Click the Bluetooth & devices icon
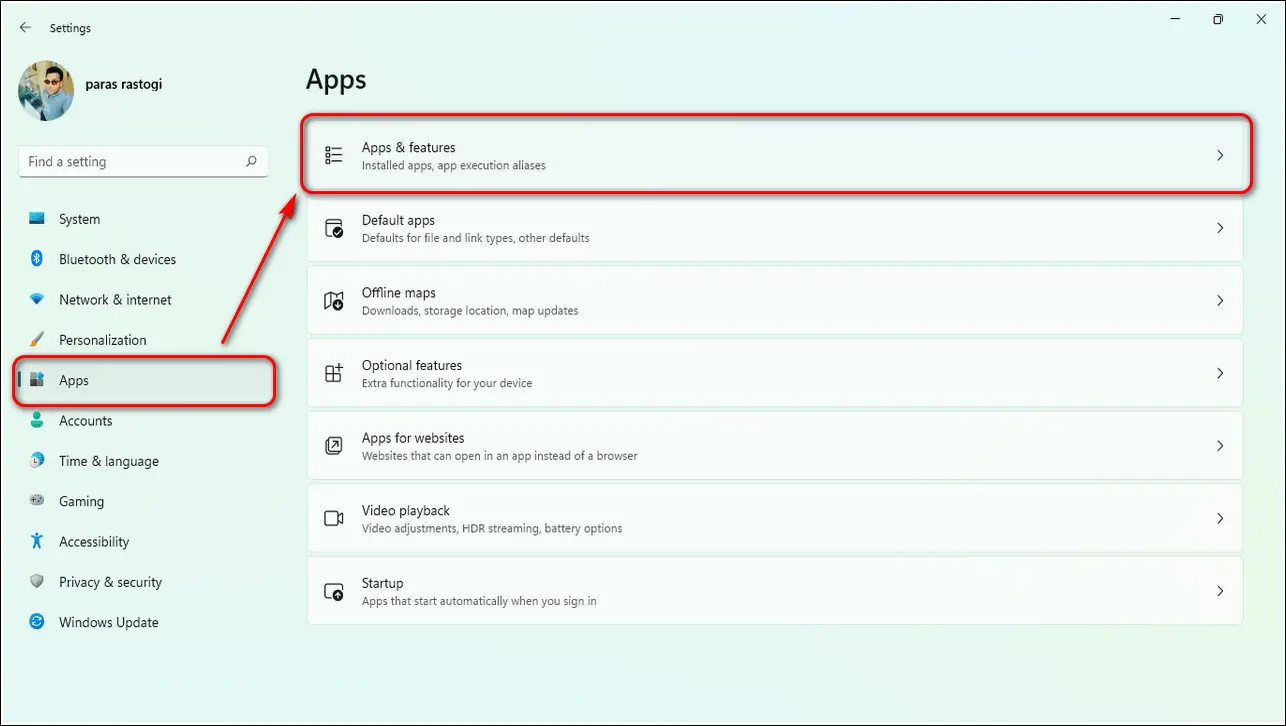1286x726 pixels. (37, 259)
